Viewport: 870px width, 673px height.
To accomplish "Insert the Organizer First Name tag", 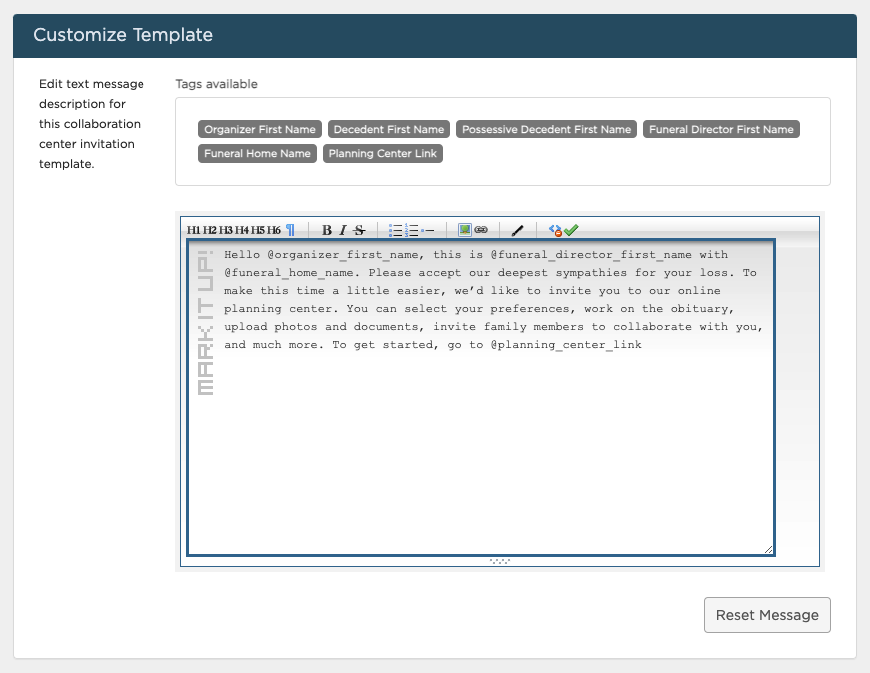I will (259, 129).
